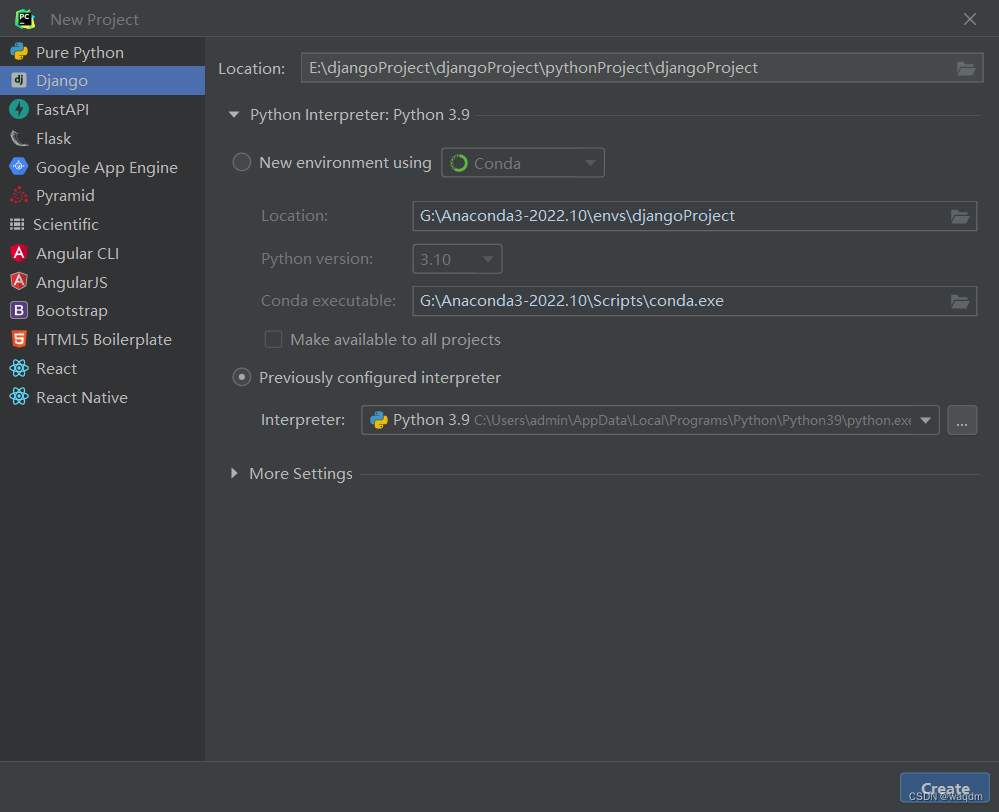Click the PyCharm logo in title bar
The image size is (999, 812).
pos(25,19)
